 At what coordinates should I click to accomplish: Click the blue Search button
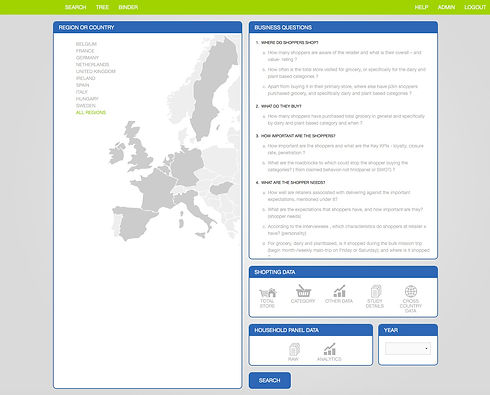point(270,380)
